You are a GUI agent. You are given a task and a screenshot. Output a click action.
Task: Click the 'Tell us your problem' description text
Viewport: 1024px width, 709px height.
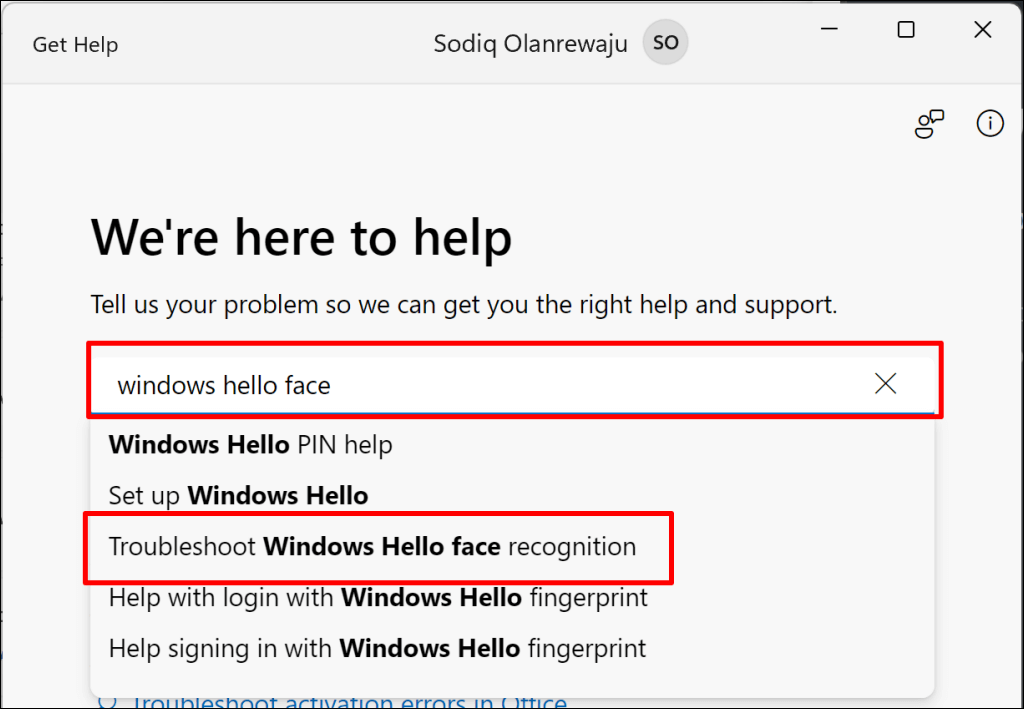[x=464, y=304]
